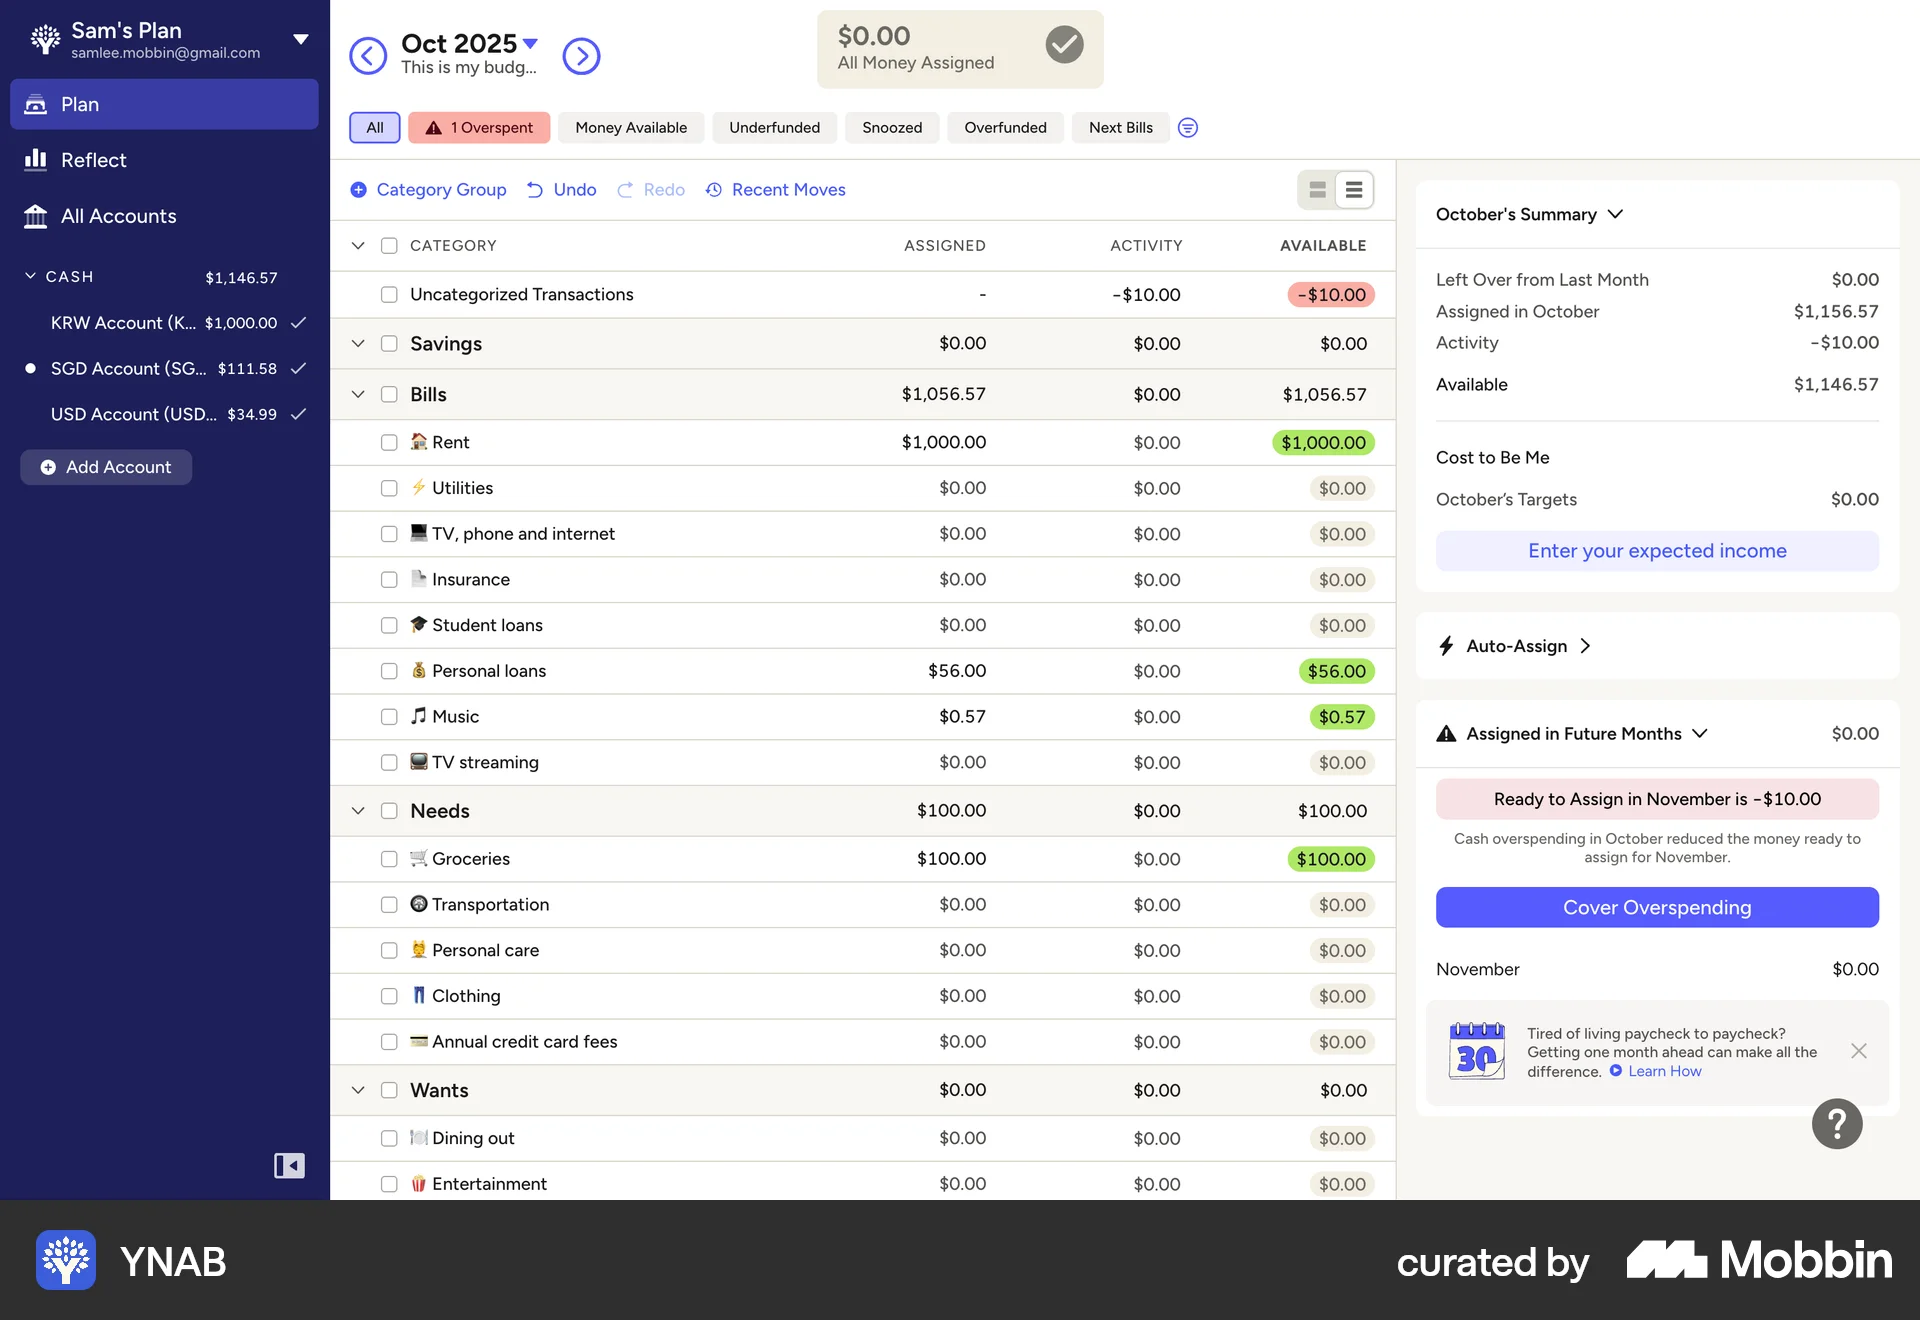Filter by the 1 Overspent tab
Image resolution: width=1920 pixels, height=1320 pixels.
[479, 128]
